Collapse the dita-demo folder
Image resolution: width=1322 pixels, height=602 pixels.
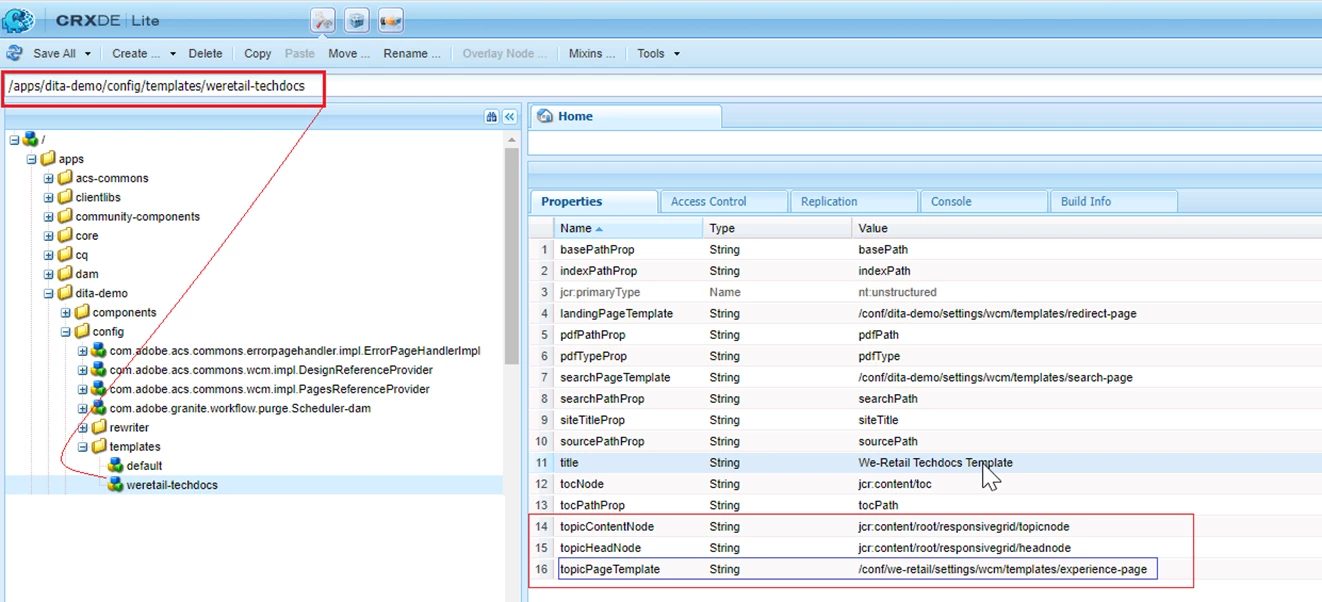point(48,293)
